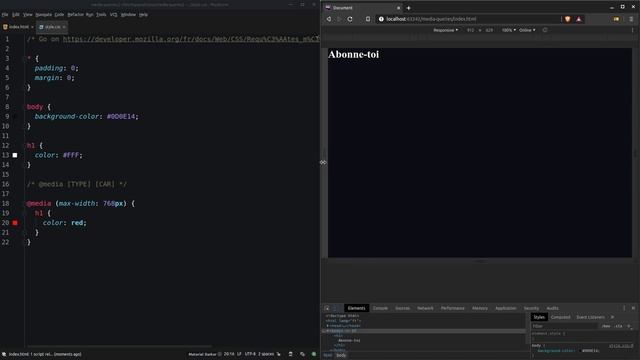Click the browser address bar URL
640x360 pixels.
point(431,19)
